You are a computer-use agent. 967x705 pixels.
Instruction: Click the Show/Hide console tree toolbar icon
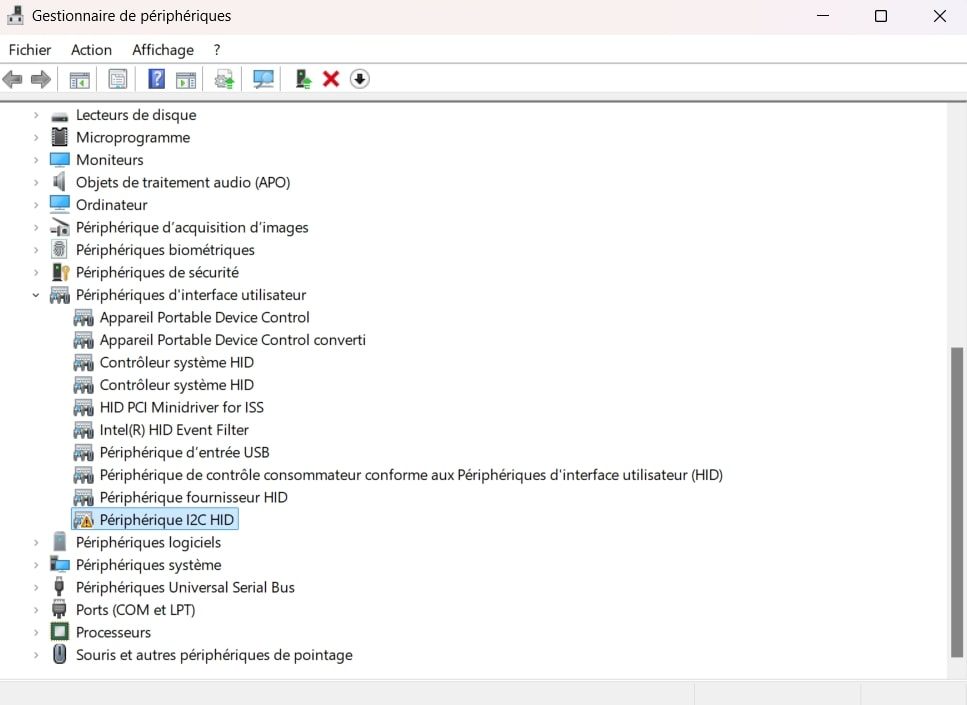tap(78, 79)
